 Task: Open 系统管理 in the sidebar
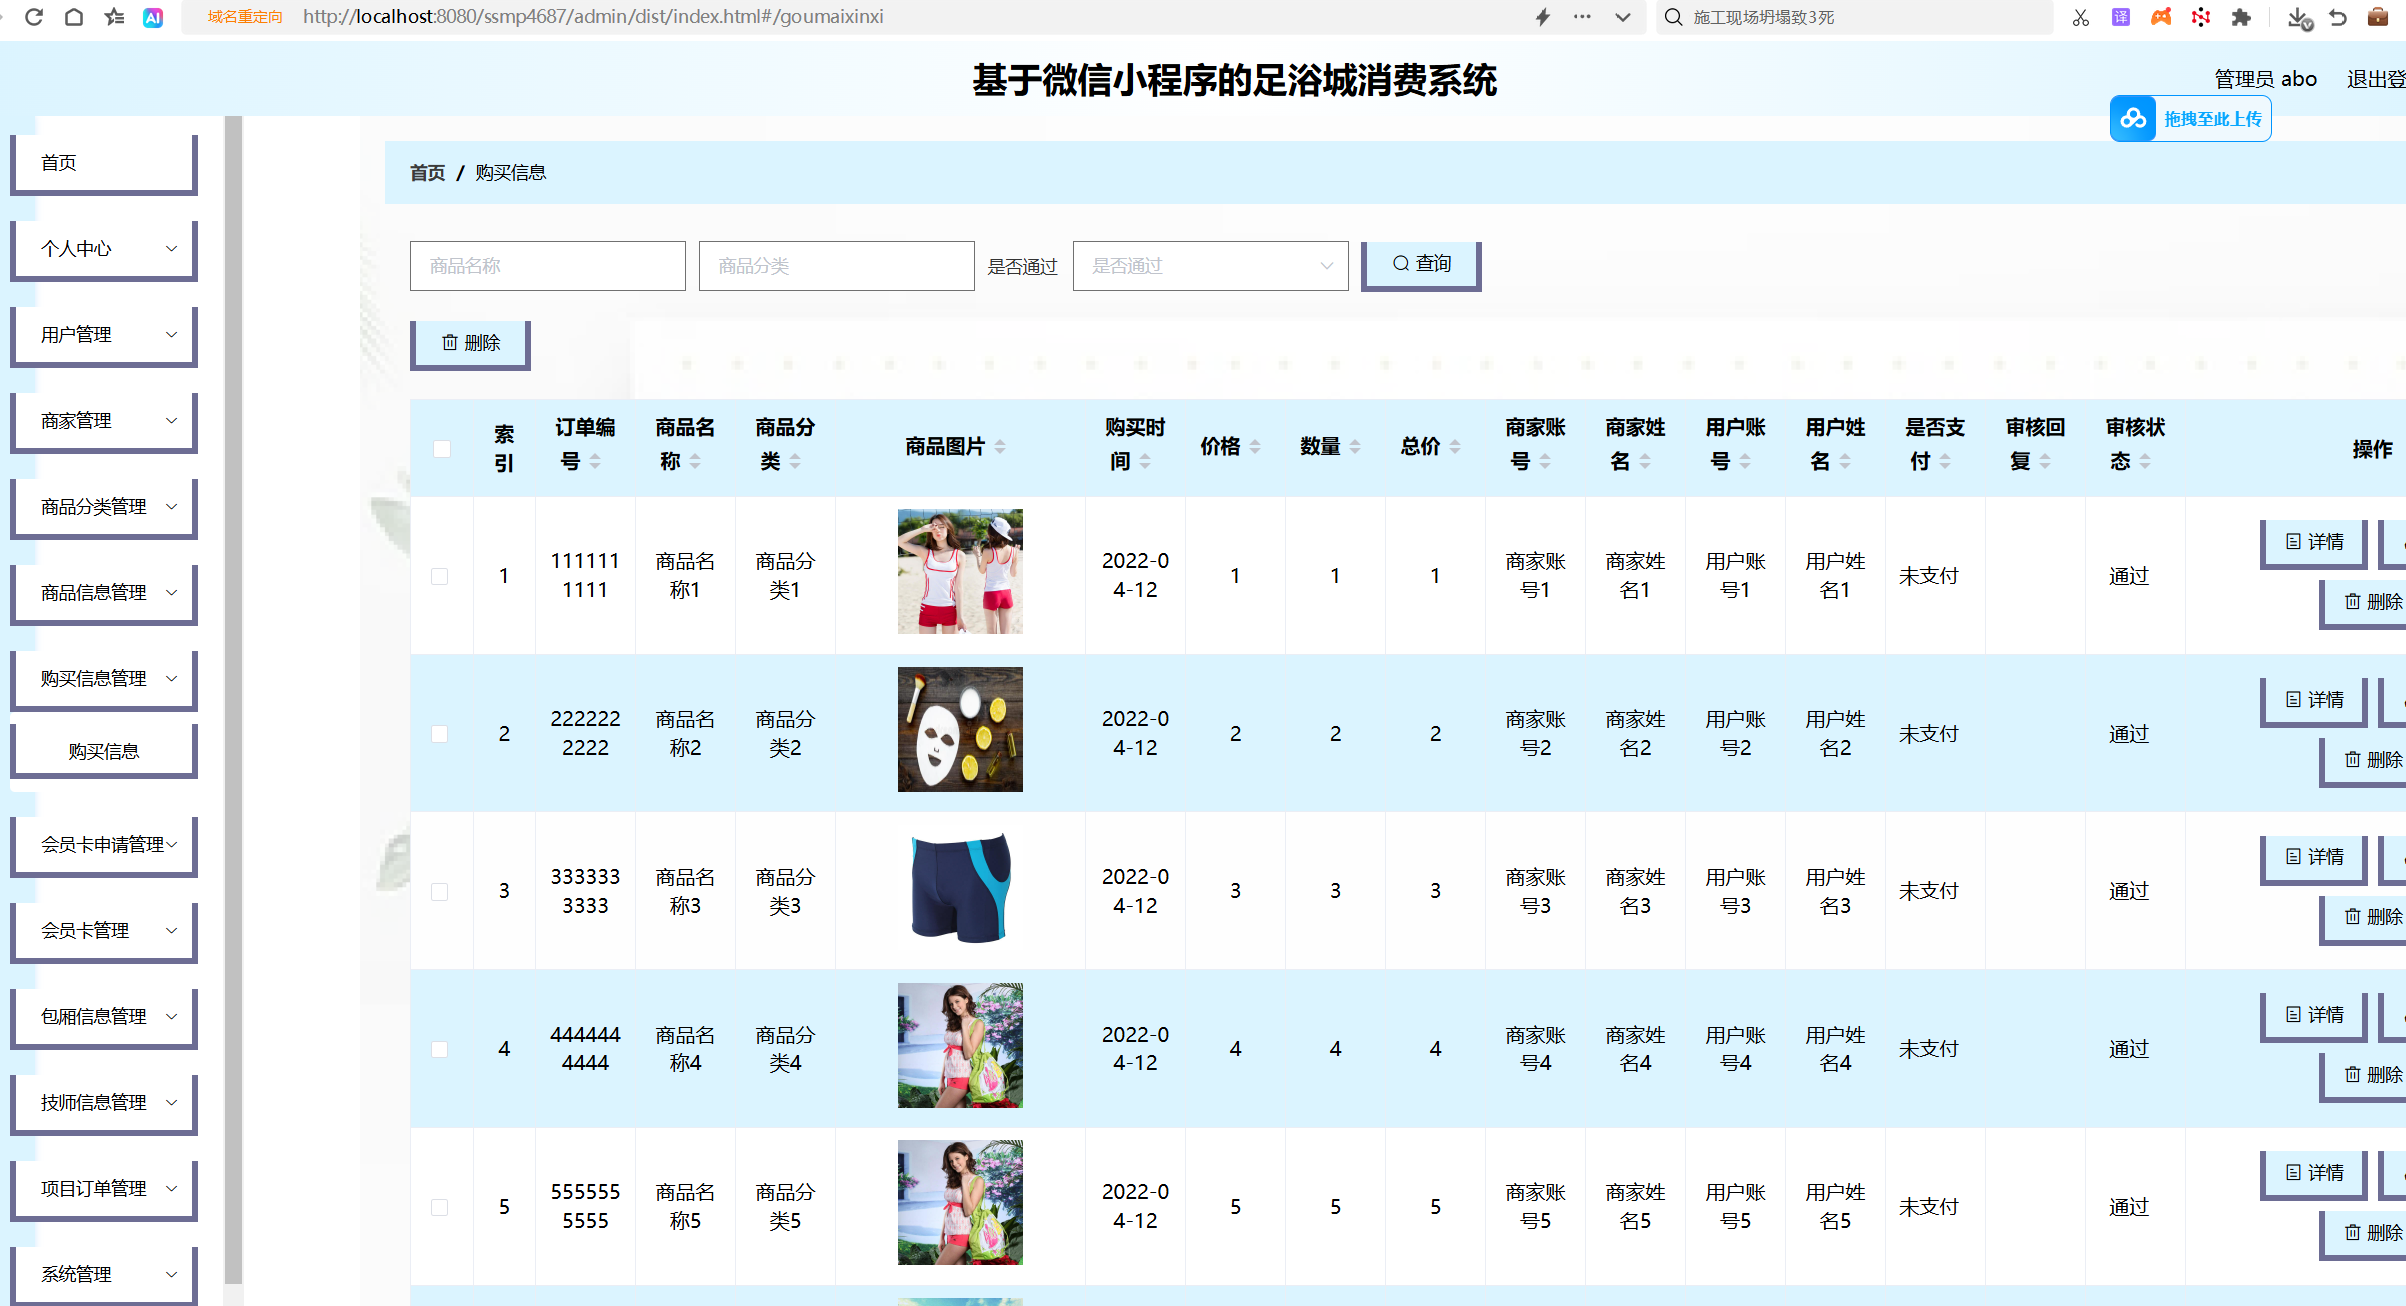point(104,1275)
